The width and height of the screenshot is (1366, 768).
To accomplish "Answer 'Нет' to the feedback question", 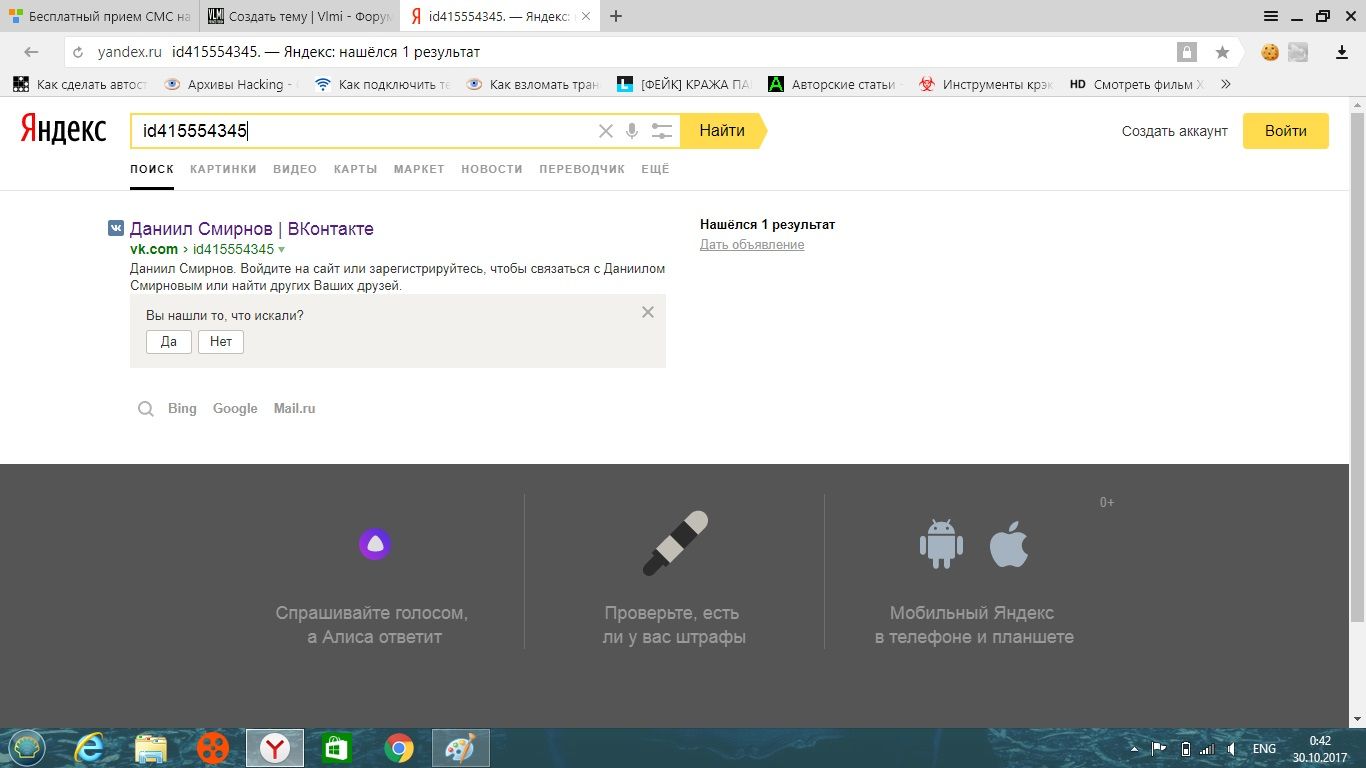I will pos(221,342).
